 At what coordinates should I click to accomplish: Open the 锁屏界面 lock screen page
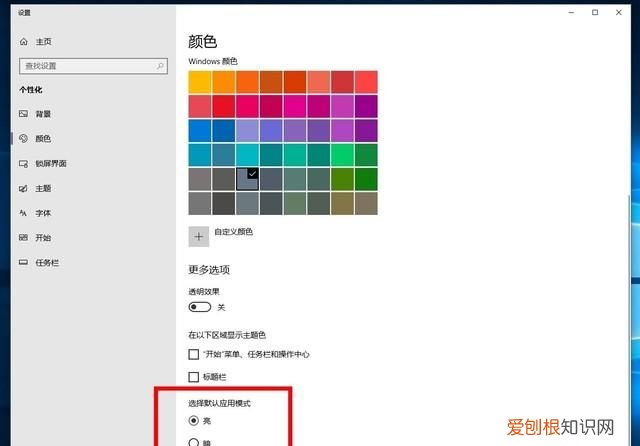[x=42, y=164]
